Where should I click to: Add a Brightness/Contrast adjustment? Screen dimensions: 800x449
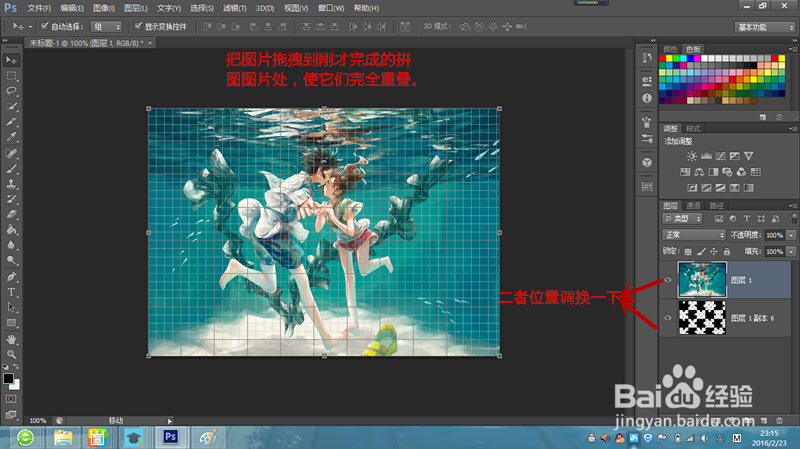click(x=691, y=156)
